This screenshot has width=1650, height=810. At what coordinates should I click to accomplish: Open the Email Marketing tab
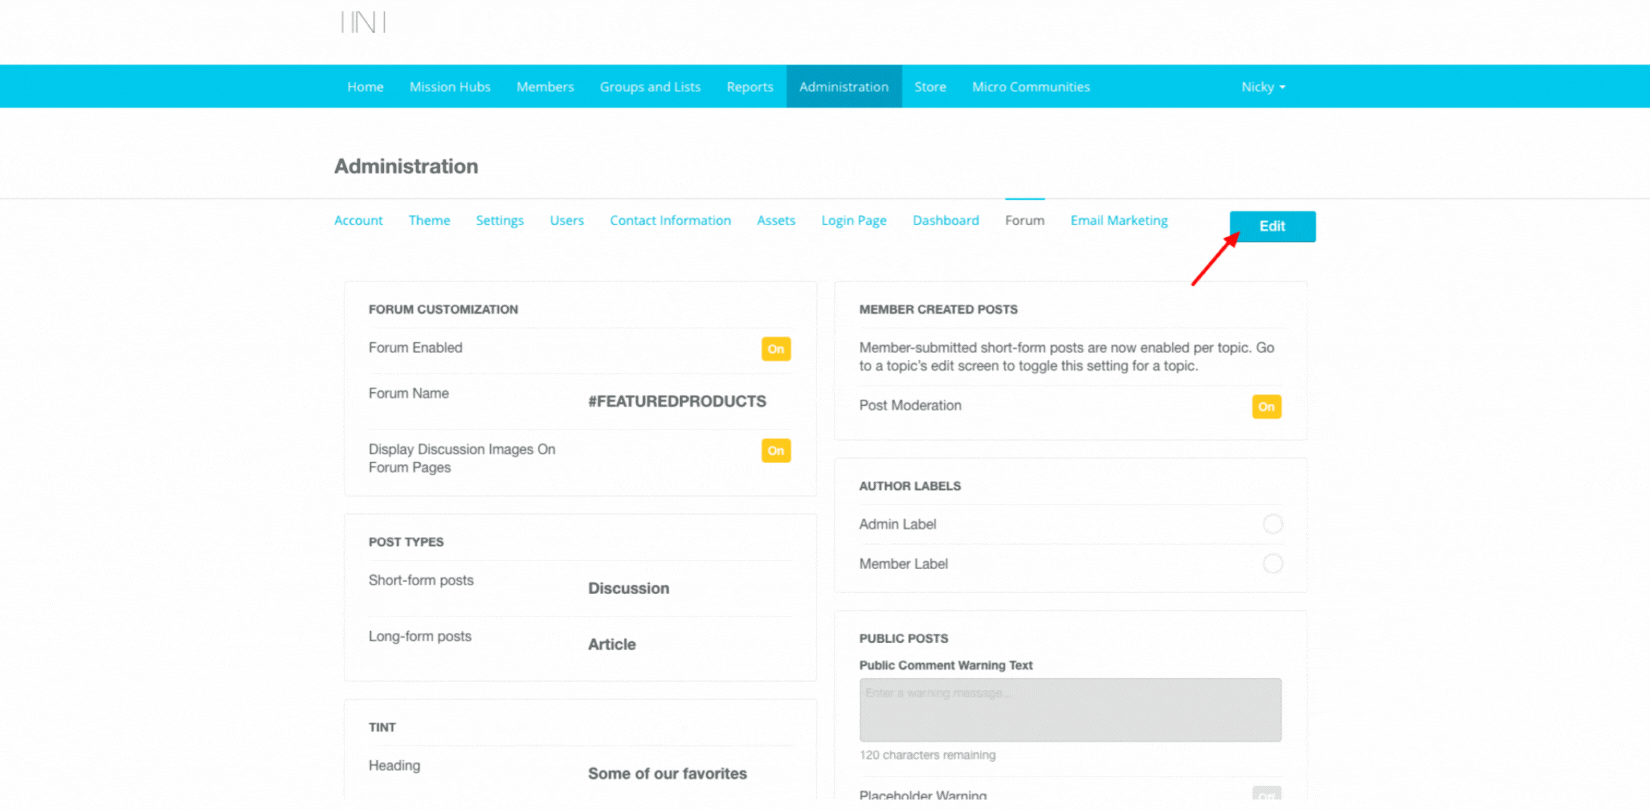pyautogui.click(x=1119, y=220)
